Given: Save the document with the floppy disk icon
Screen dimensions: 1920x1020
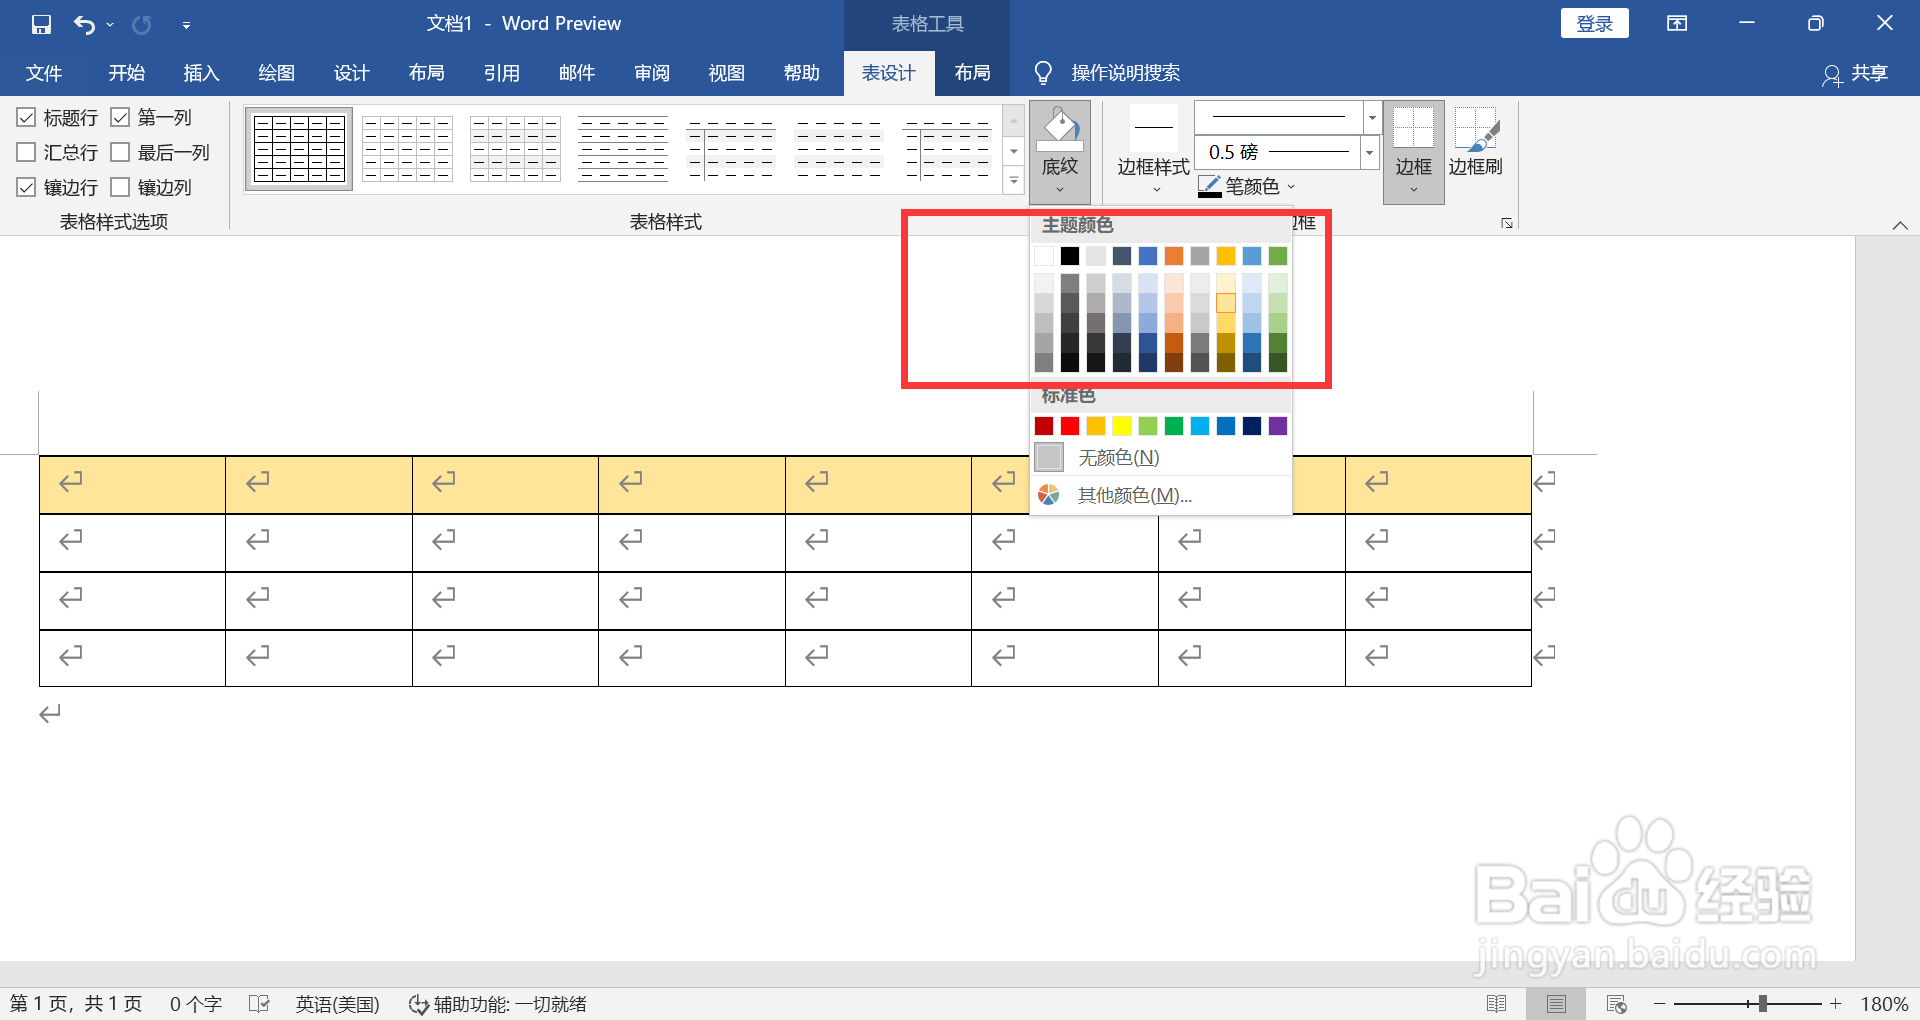Looking at the screenshot, I should (x=41, y=24).
